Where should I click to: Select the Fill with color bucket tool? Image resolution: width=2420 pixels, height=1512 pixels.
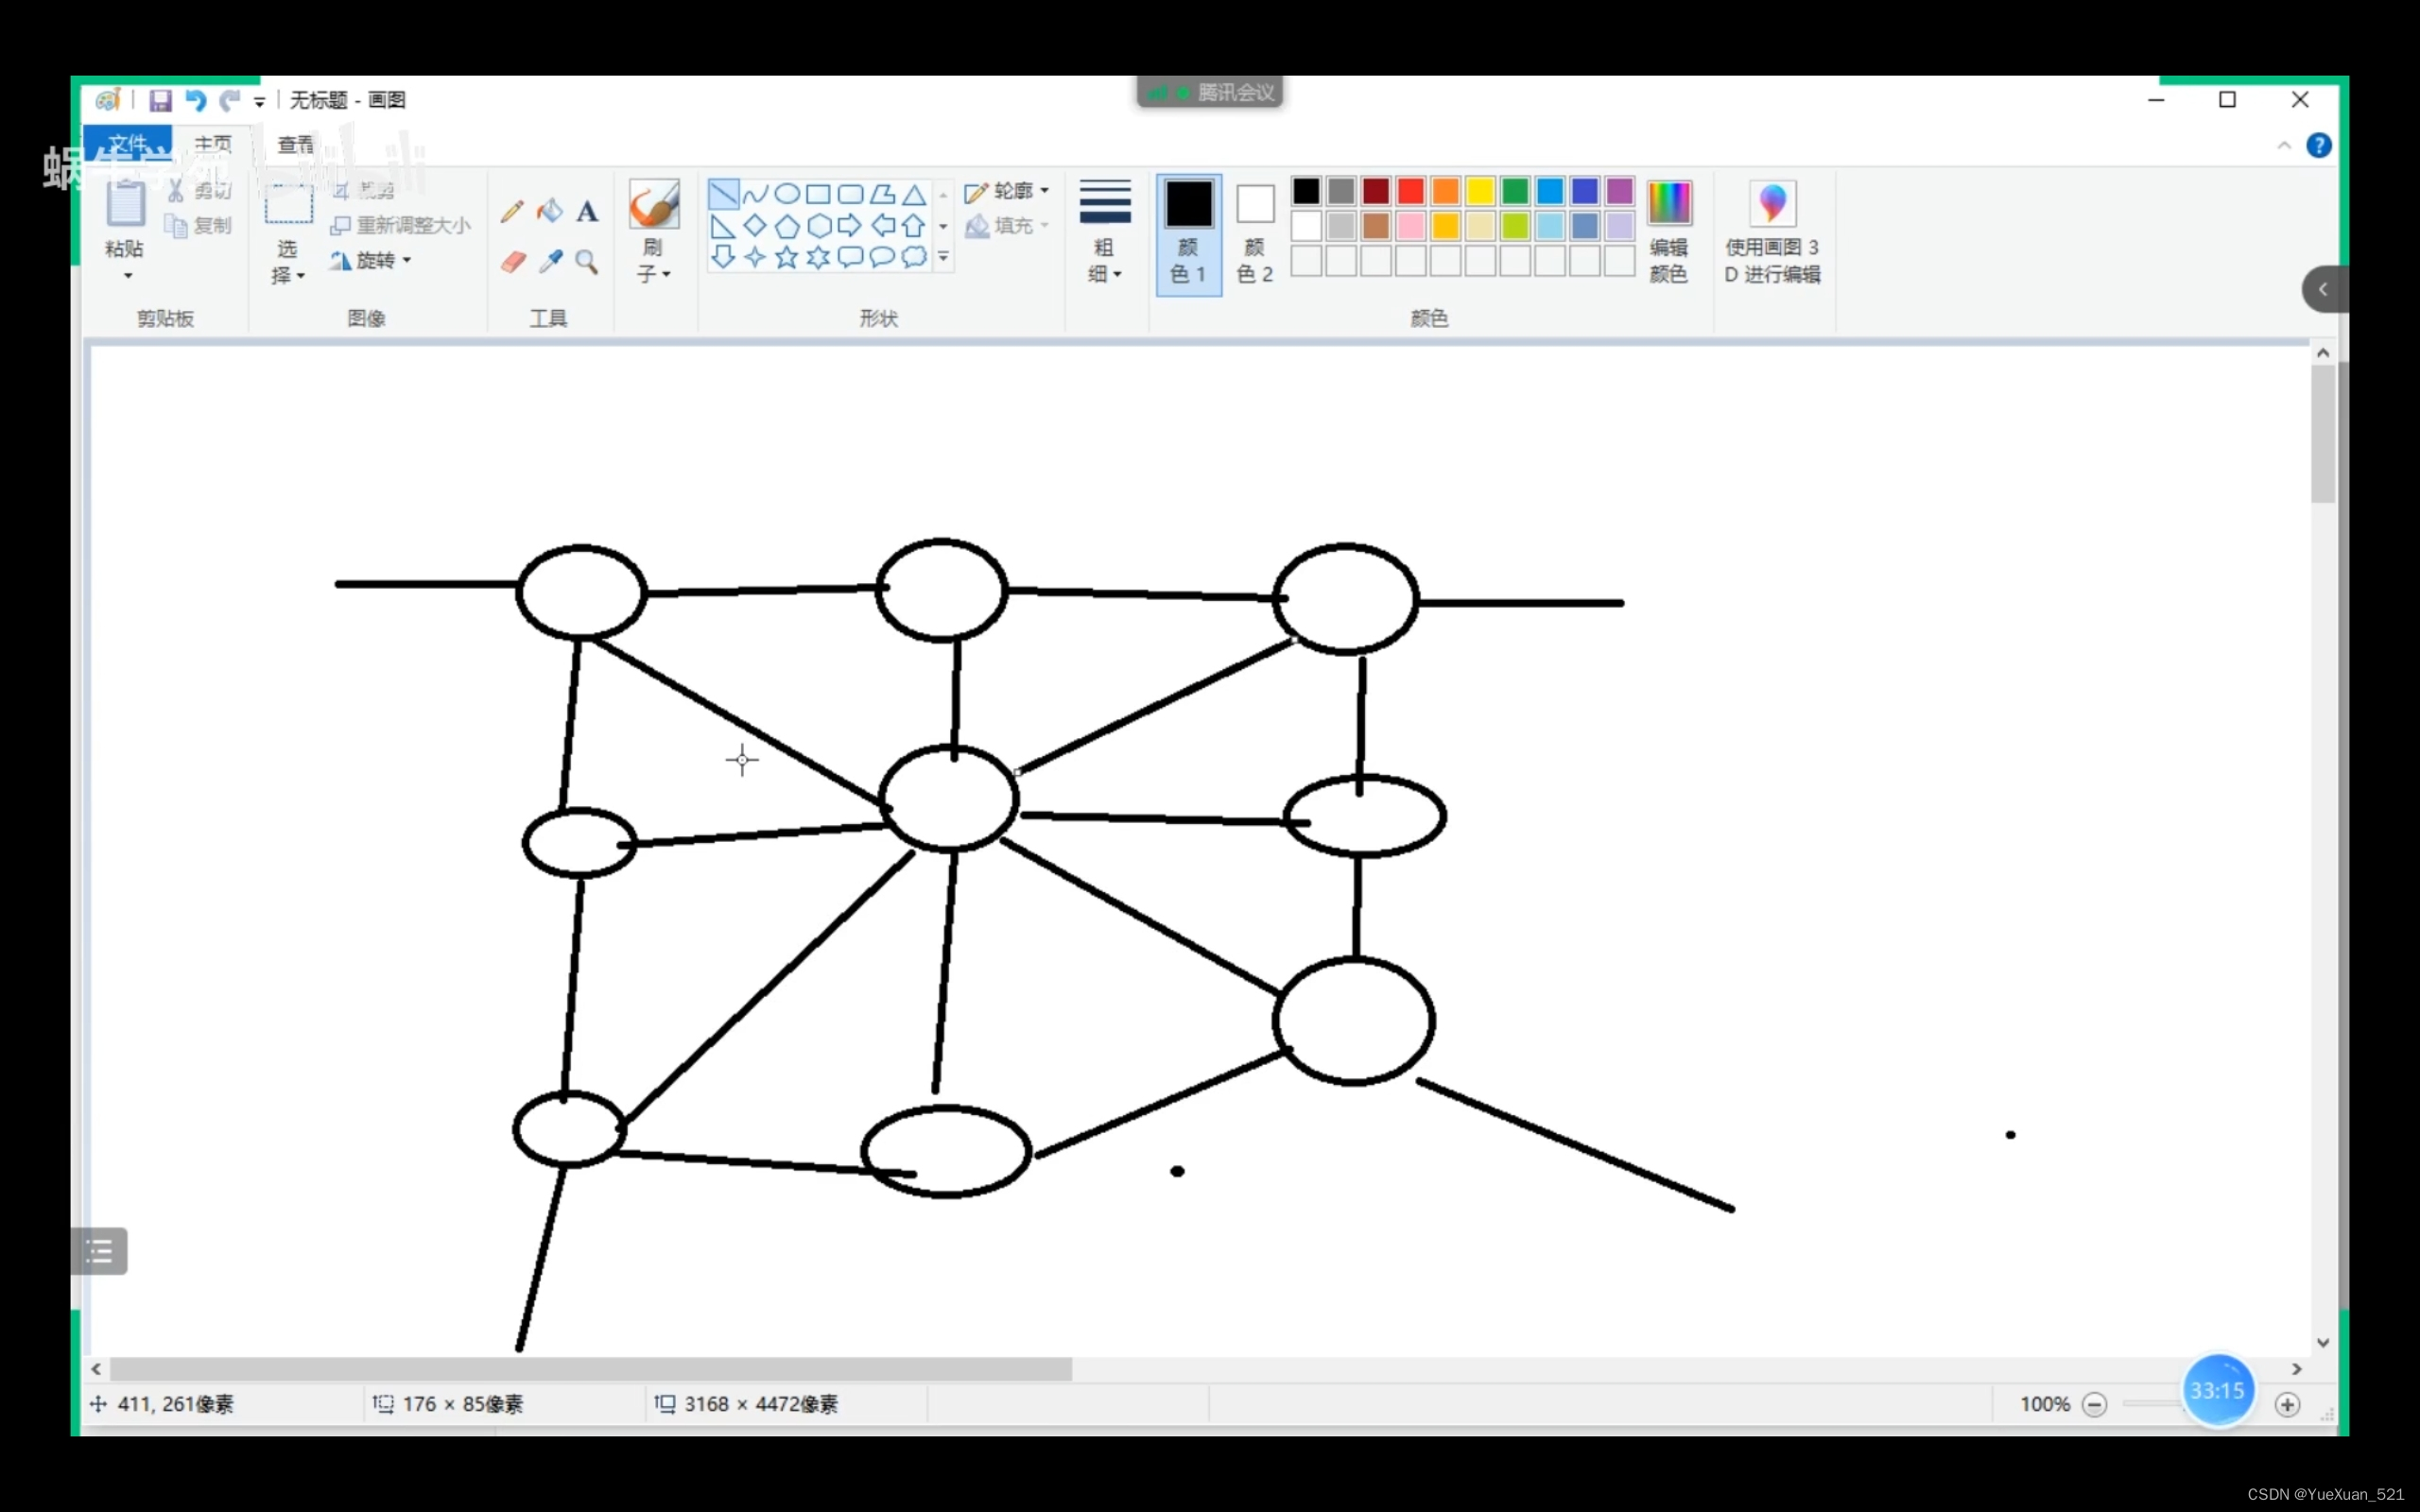click(x=549, y=211)
